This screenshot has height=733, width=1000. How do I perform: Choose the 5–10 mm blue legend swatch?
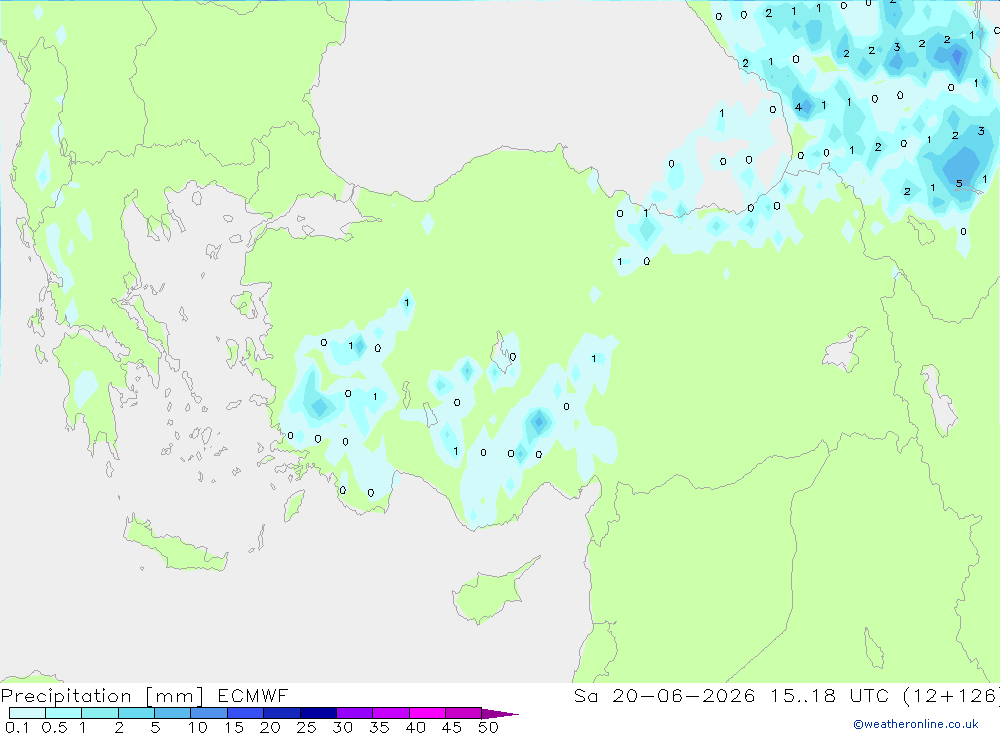point(172,713)
